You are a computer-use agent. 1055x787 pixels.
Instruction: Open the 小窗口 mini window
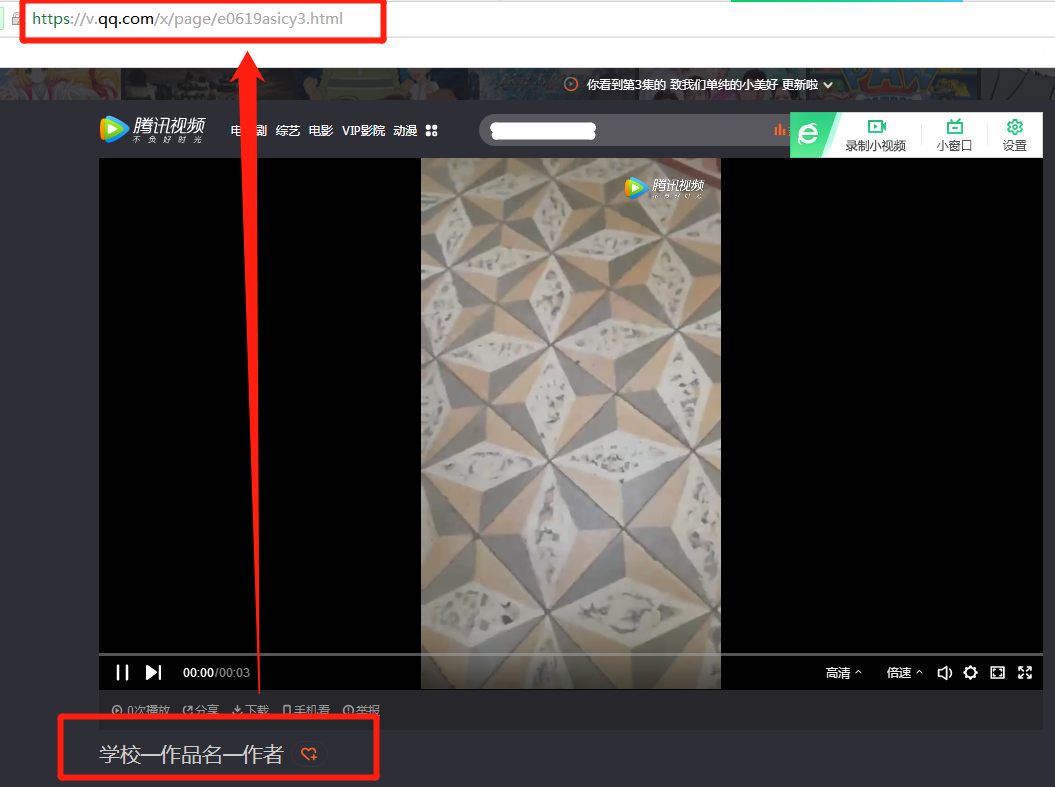[x=954, y=135]
